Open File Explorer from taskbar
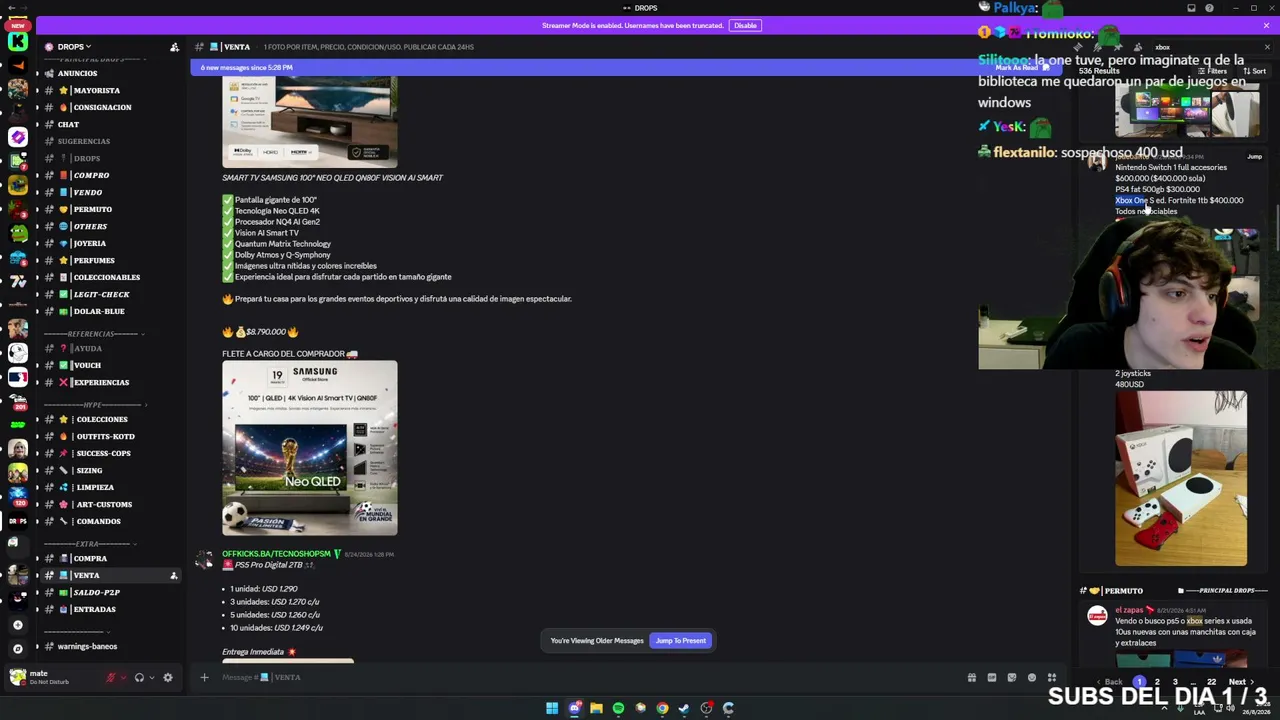Screen dimensions: 1280x720 click(x=596, y=708)
